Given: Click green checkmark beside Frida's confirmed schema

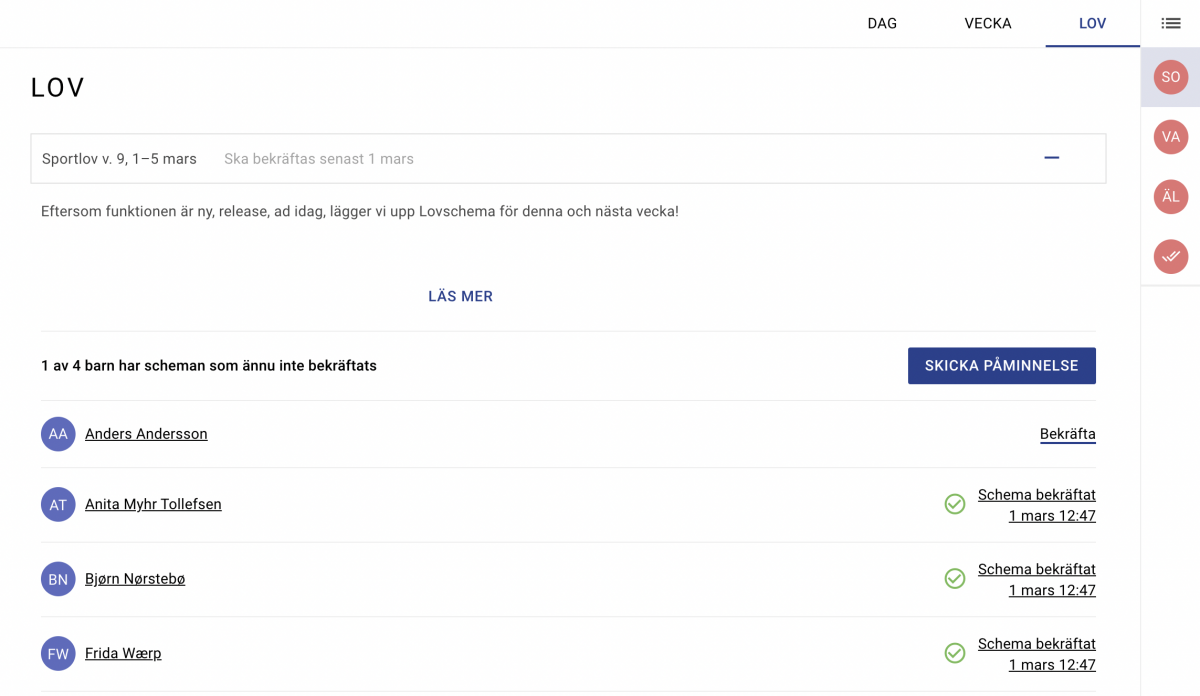Looking at the screenshot, I should click(955, 653).
